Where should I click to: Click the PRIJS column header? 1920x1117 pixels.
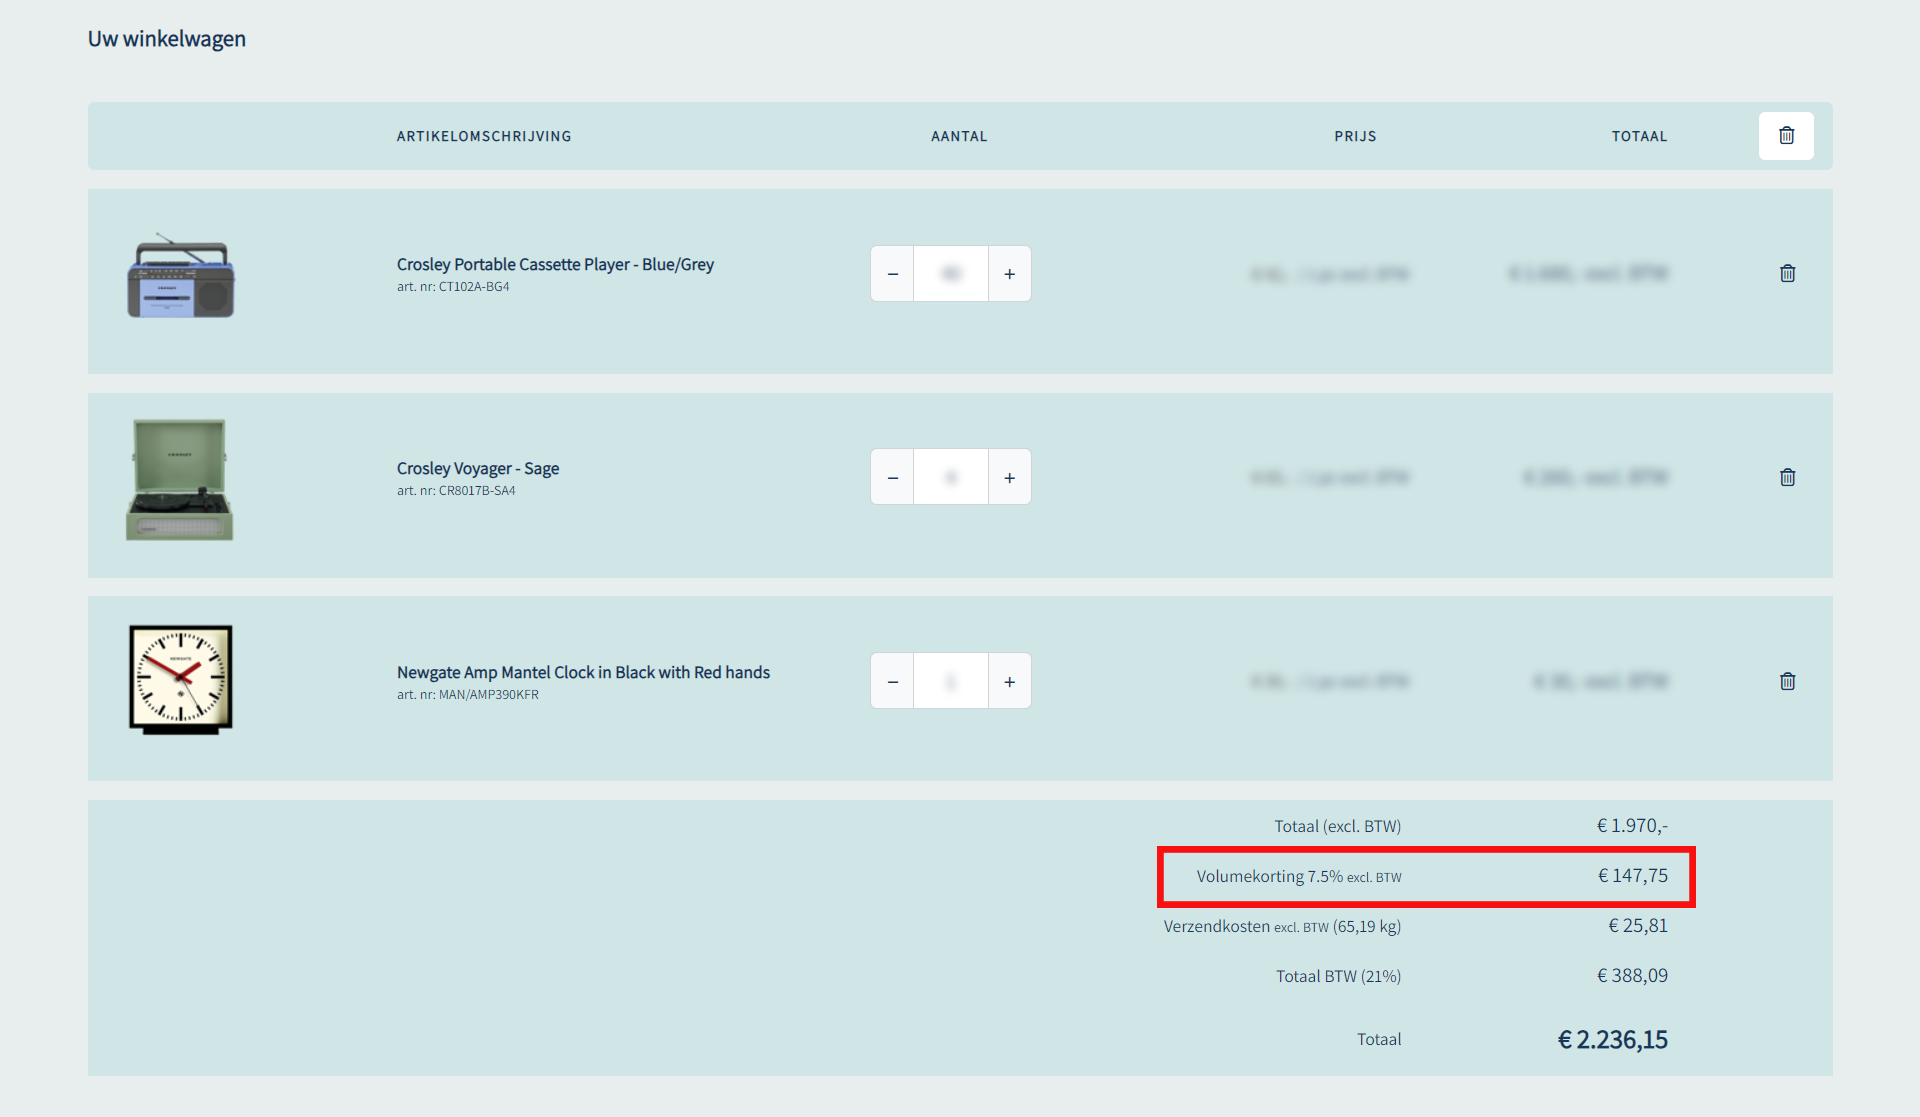click(x=1355, y=136)
